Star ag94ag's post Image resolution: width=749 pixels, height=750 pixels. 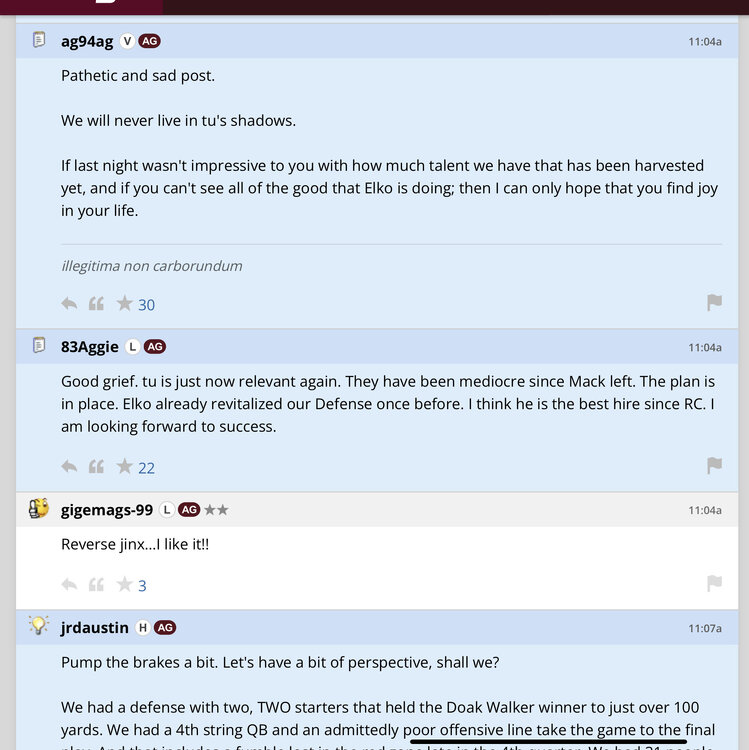[124, 303]
